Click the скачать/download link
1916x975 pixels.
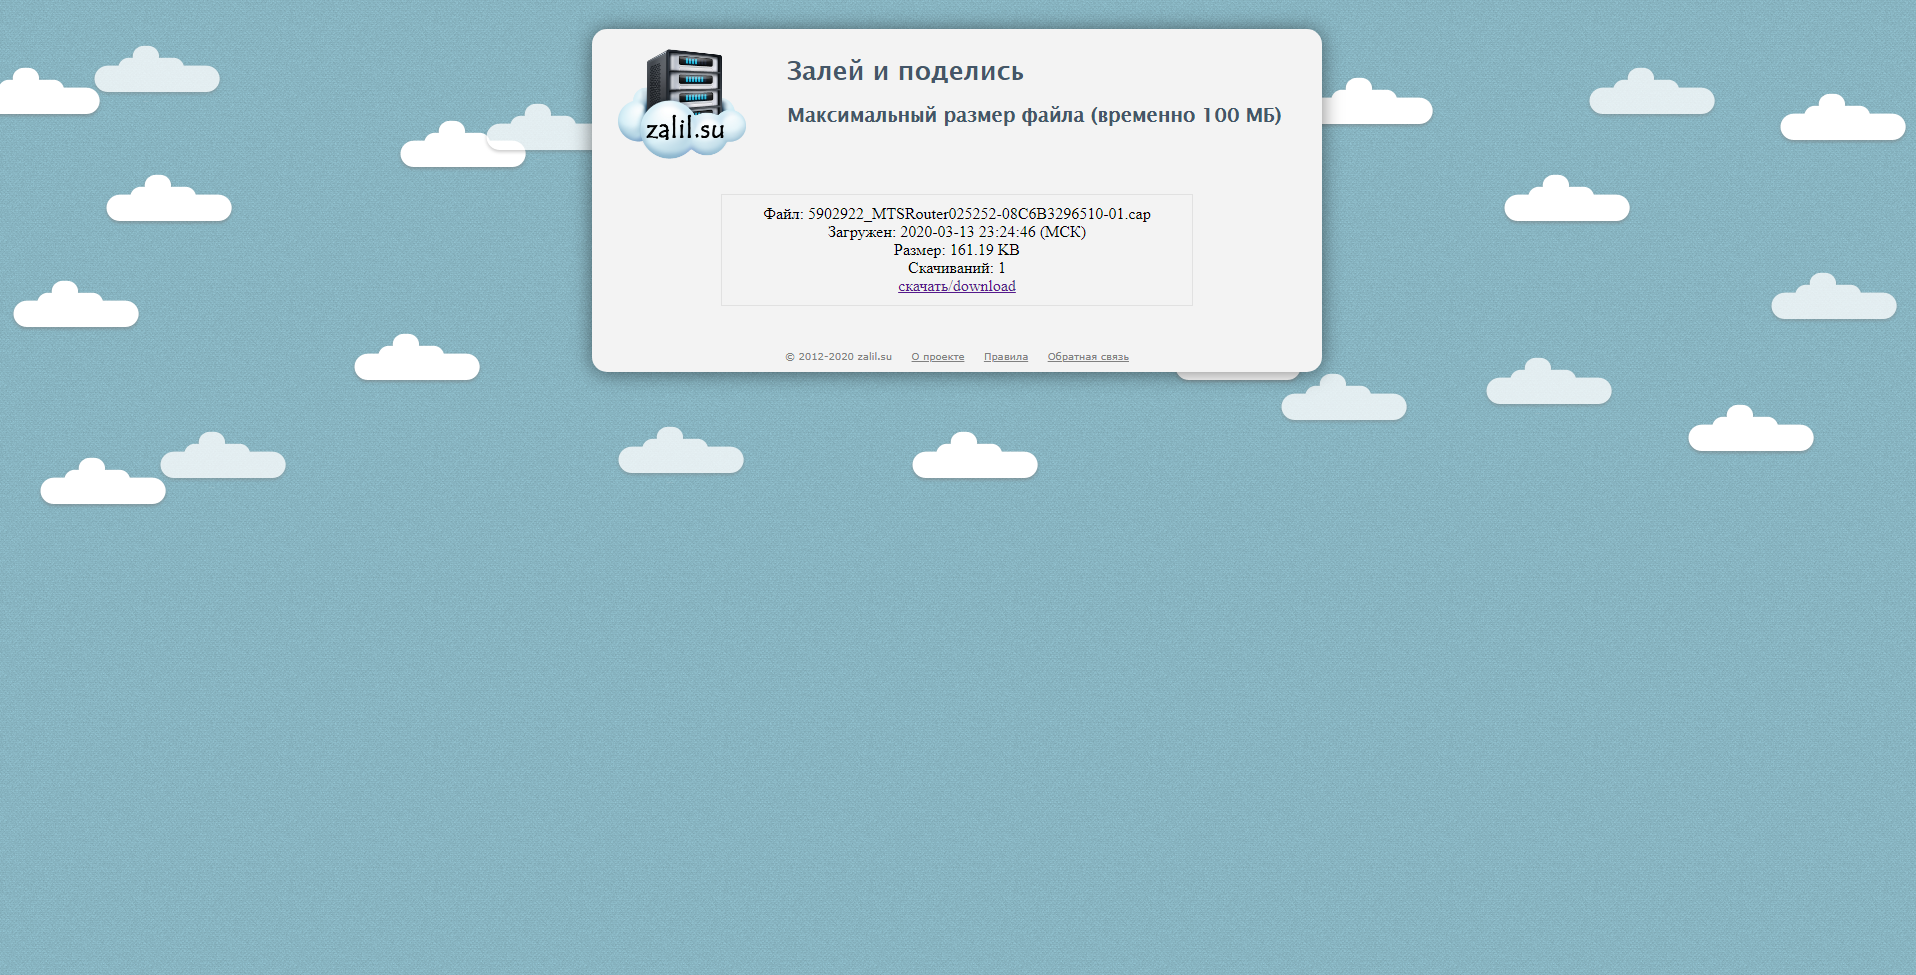tap(956, 286)
